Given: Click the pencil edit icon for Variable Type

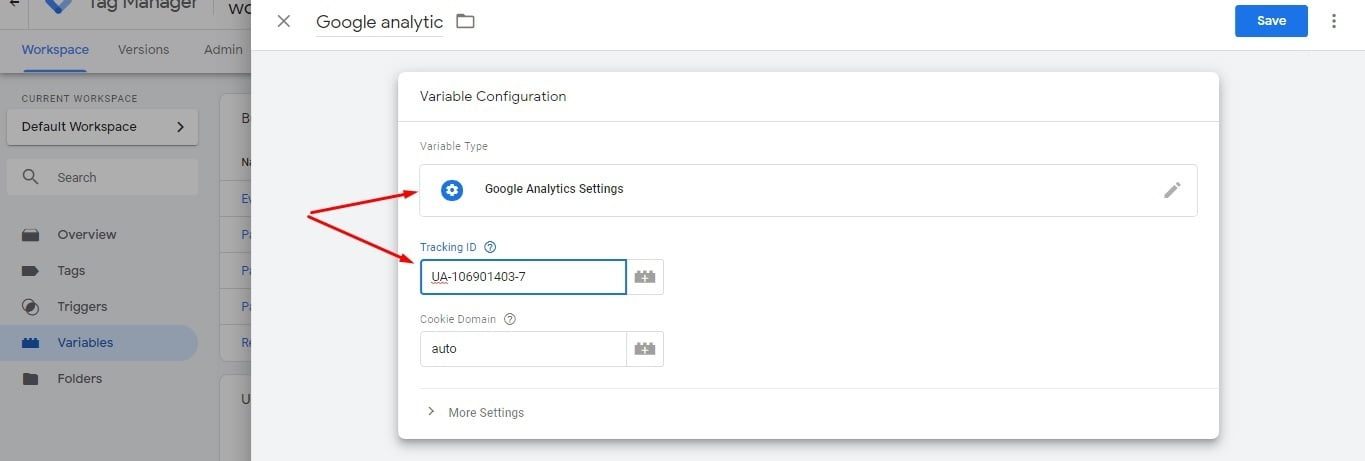Looking at the screenshot, I should [1173, 190].
